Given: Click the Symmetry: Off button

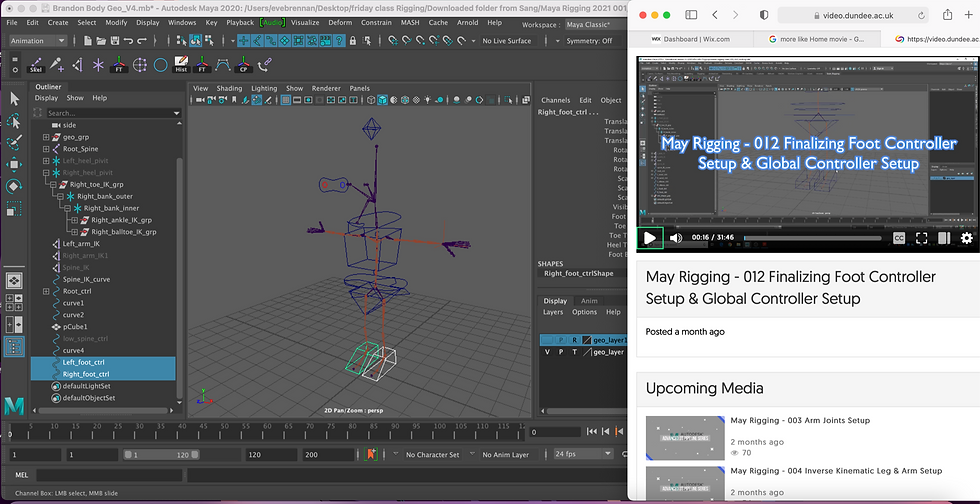Looking at the screenshot, I should 589,41.
